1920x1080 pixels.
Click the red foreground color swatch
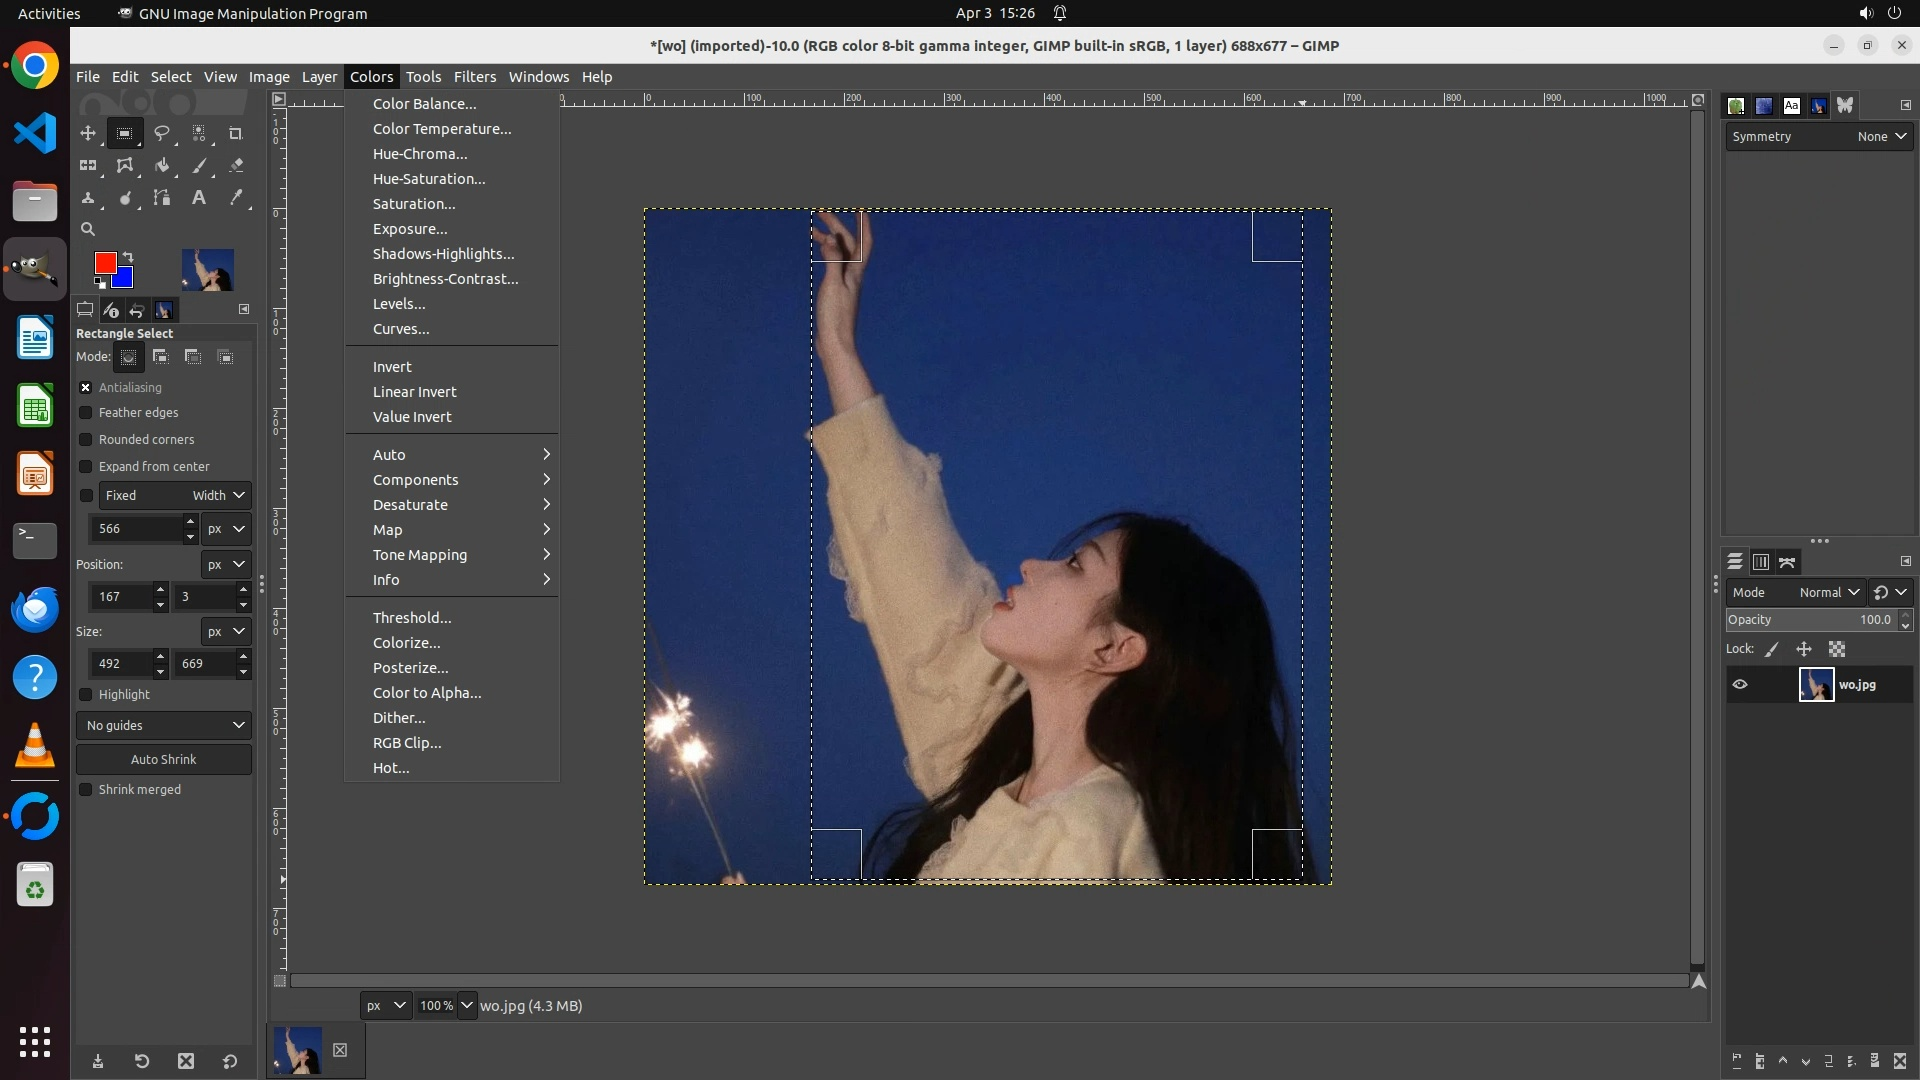pyautogui.click(x=104, y=262)
